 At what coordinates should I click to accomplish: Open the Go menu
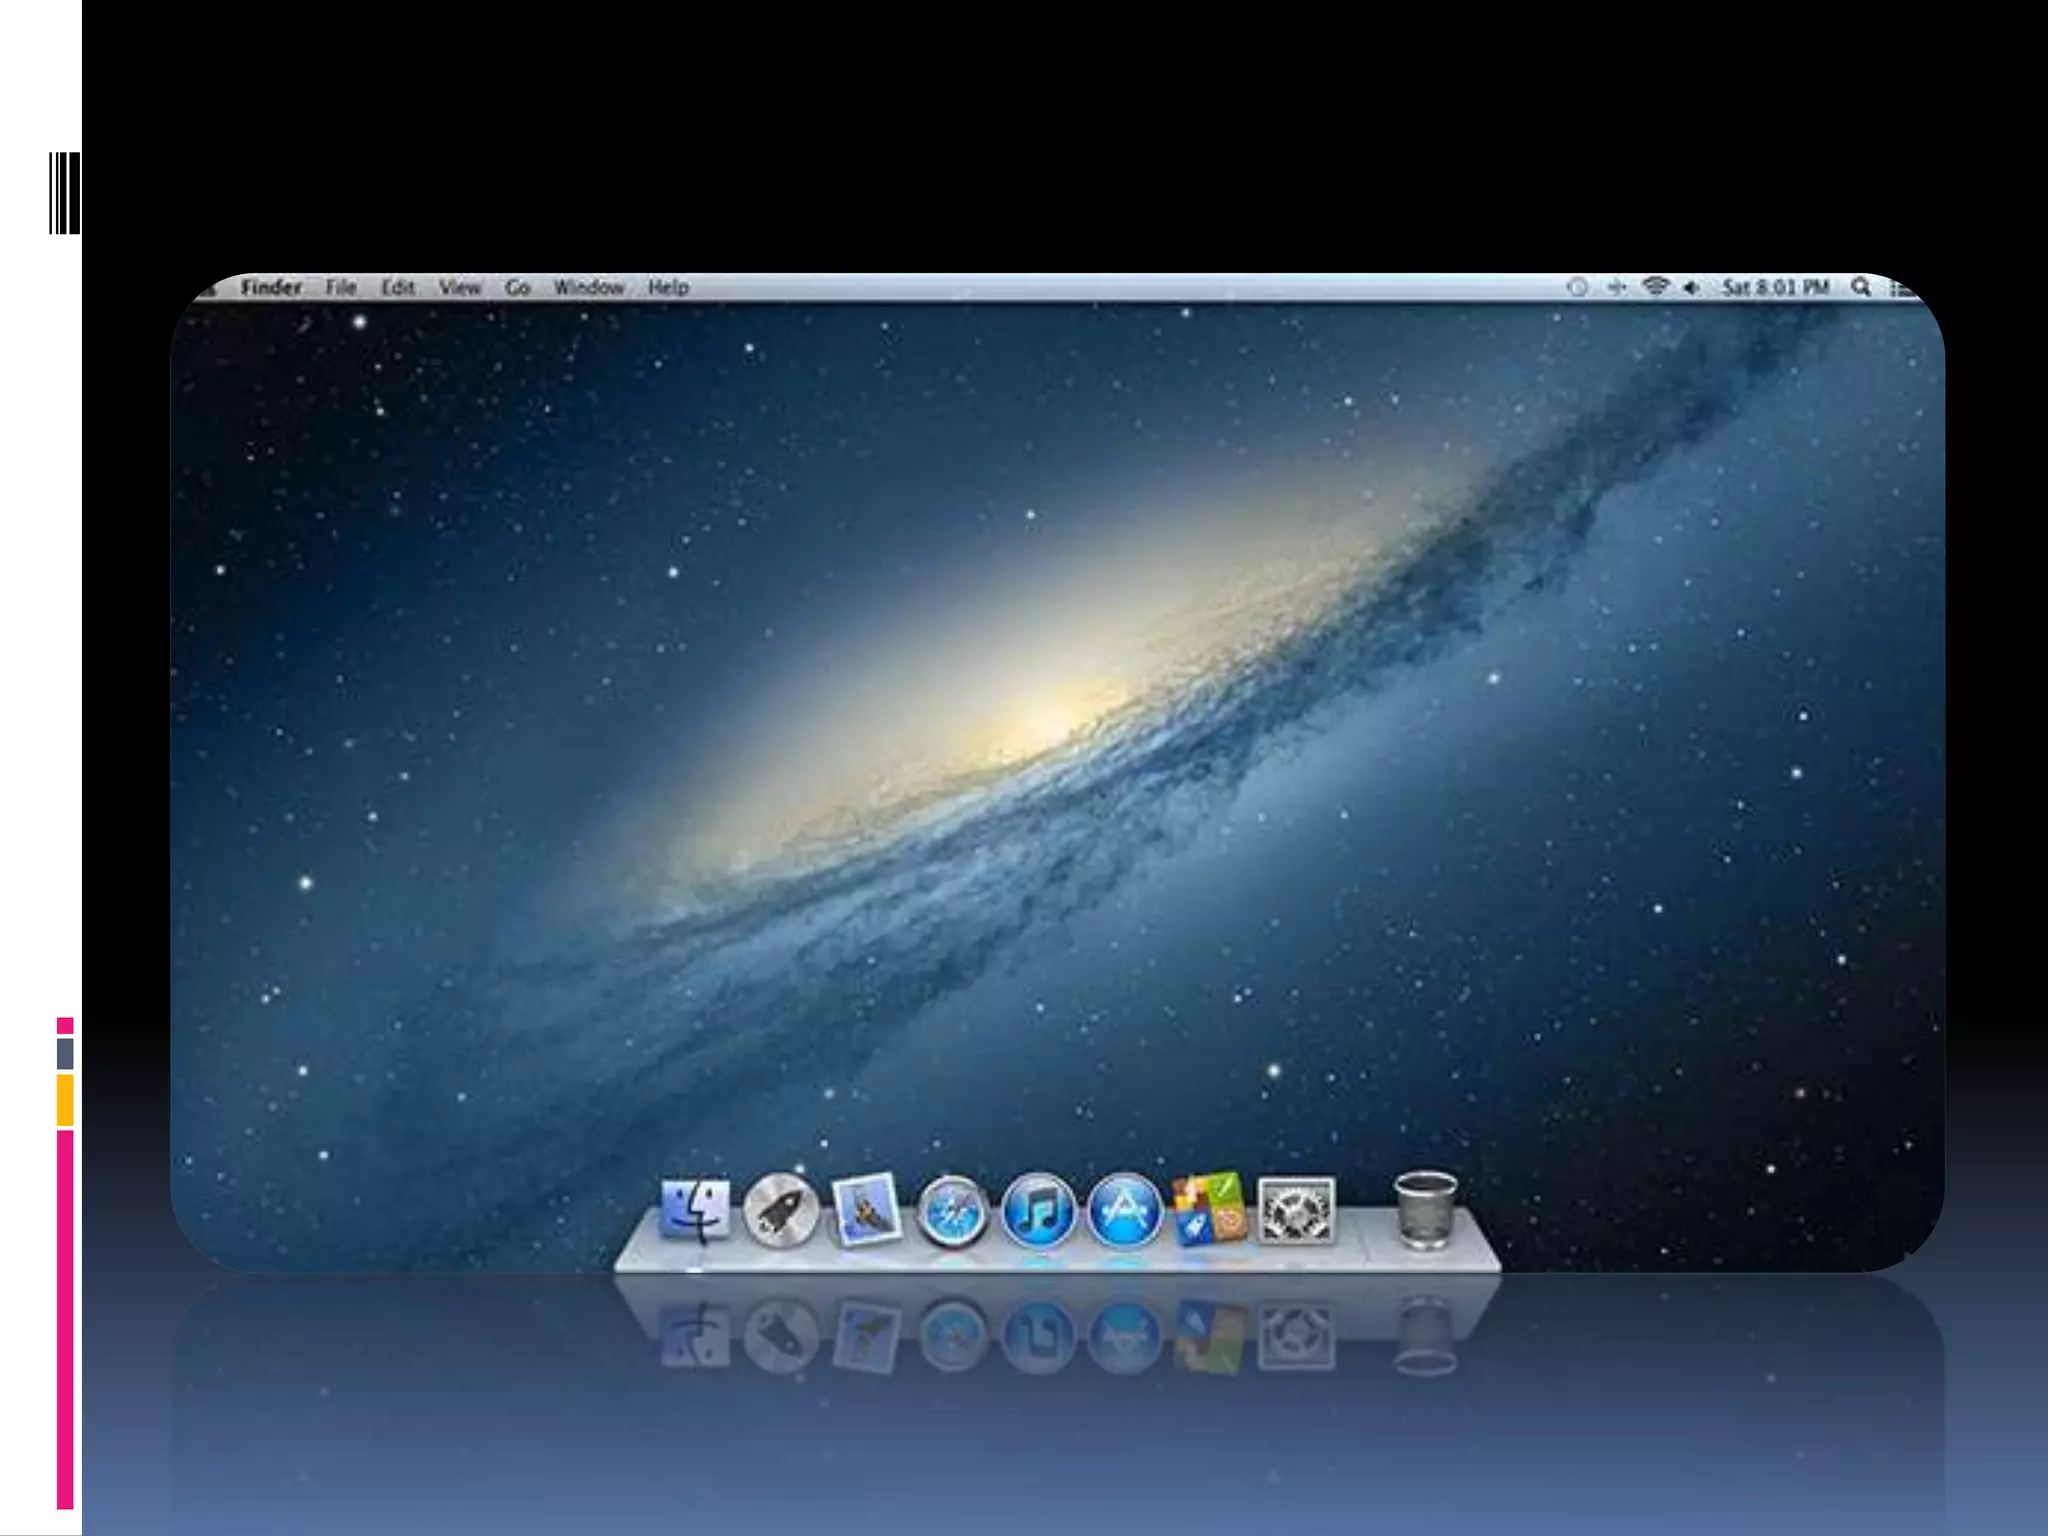click(x=517, y=288)
